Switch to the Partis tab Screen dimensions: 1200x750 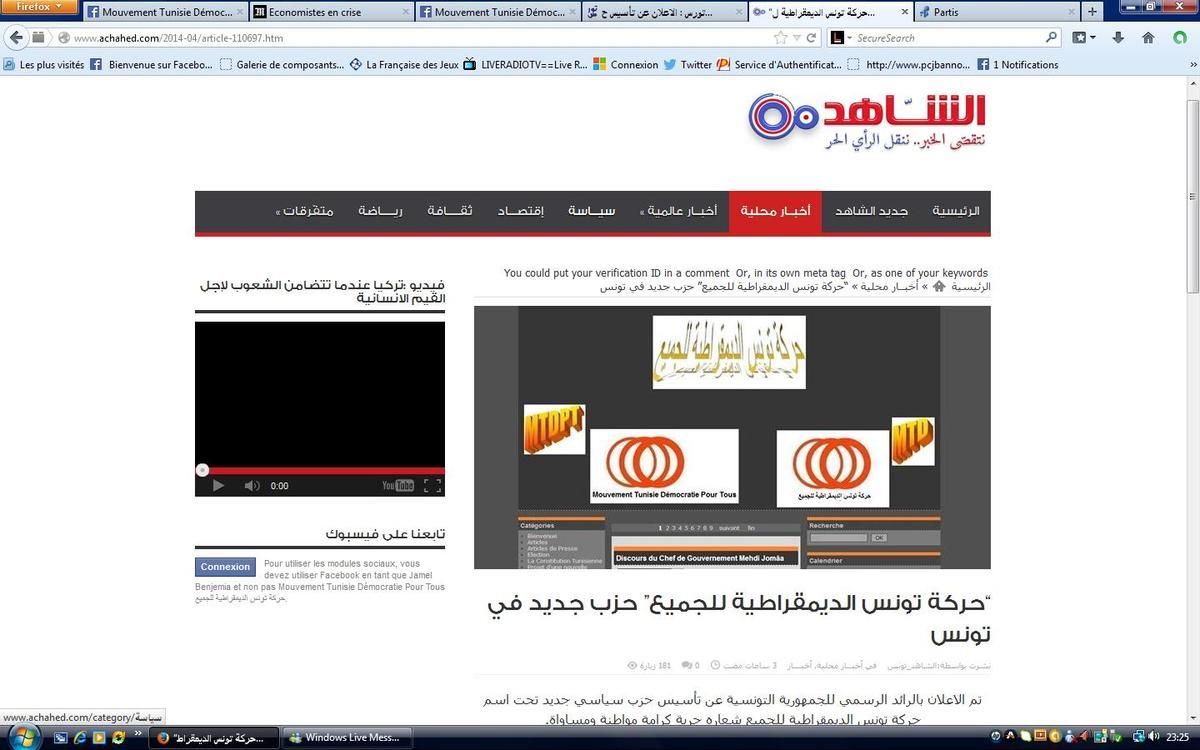997,12
